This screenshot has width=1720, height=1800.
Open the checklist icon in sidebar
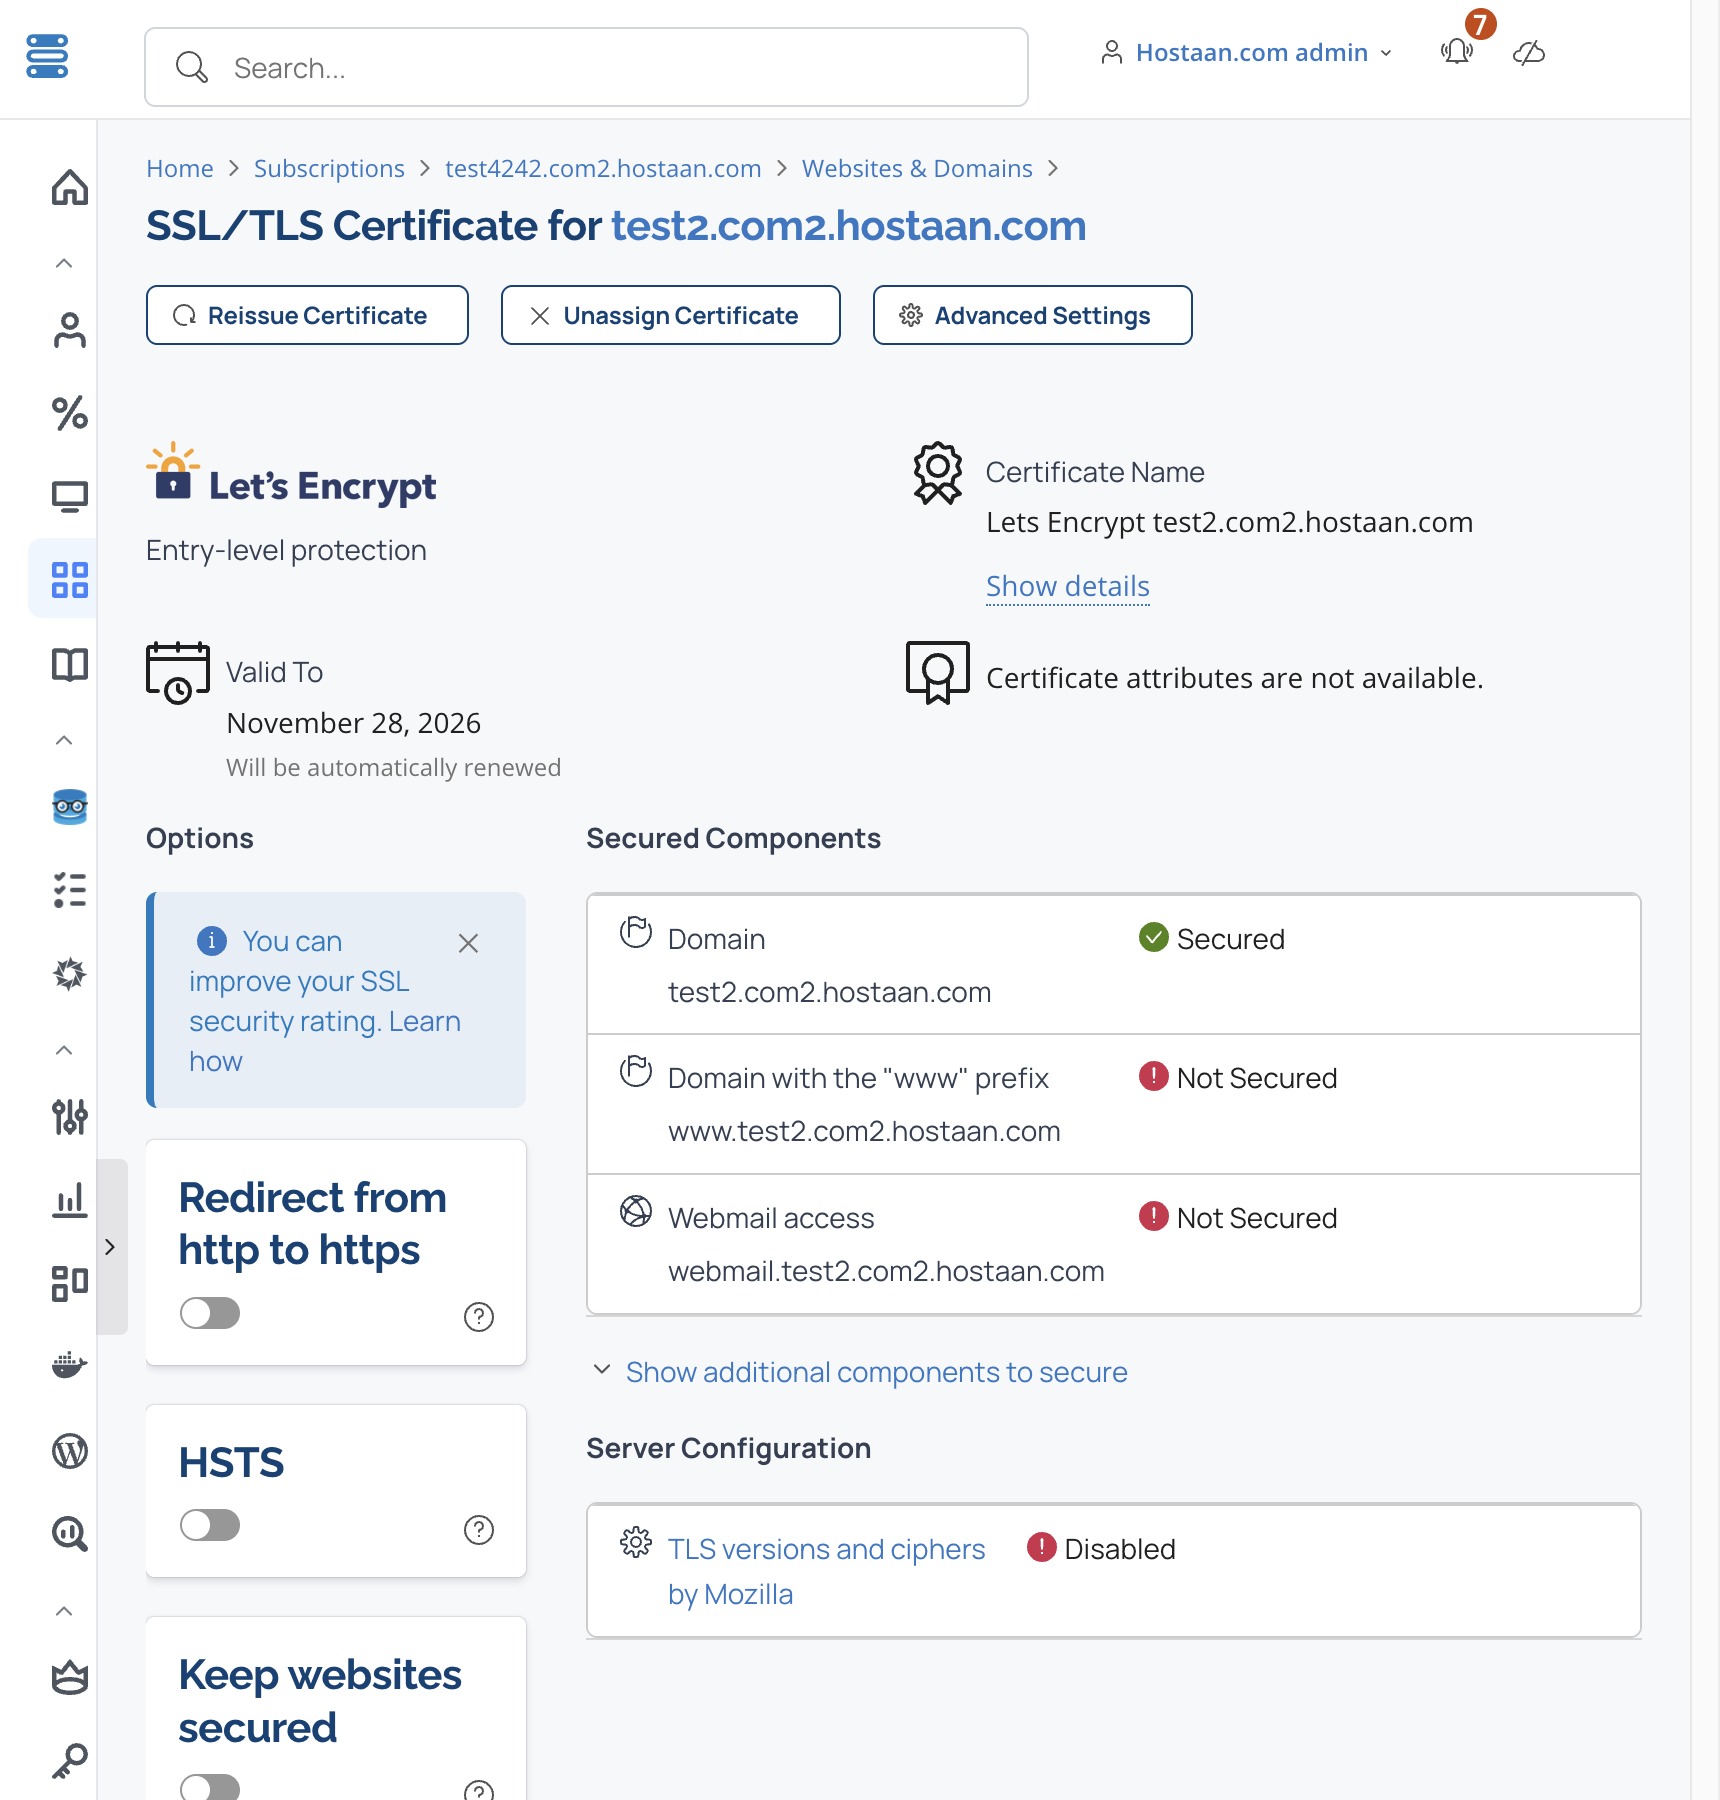pyautogui.click(x=69, y=889)
